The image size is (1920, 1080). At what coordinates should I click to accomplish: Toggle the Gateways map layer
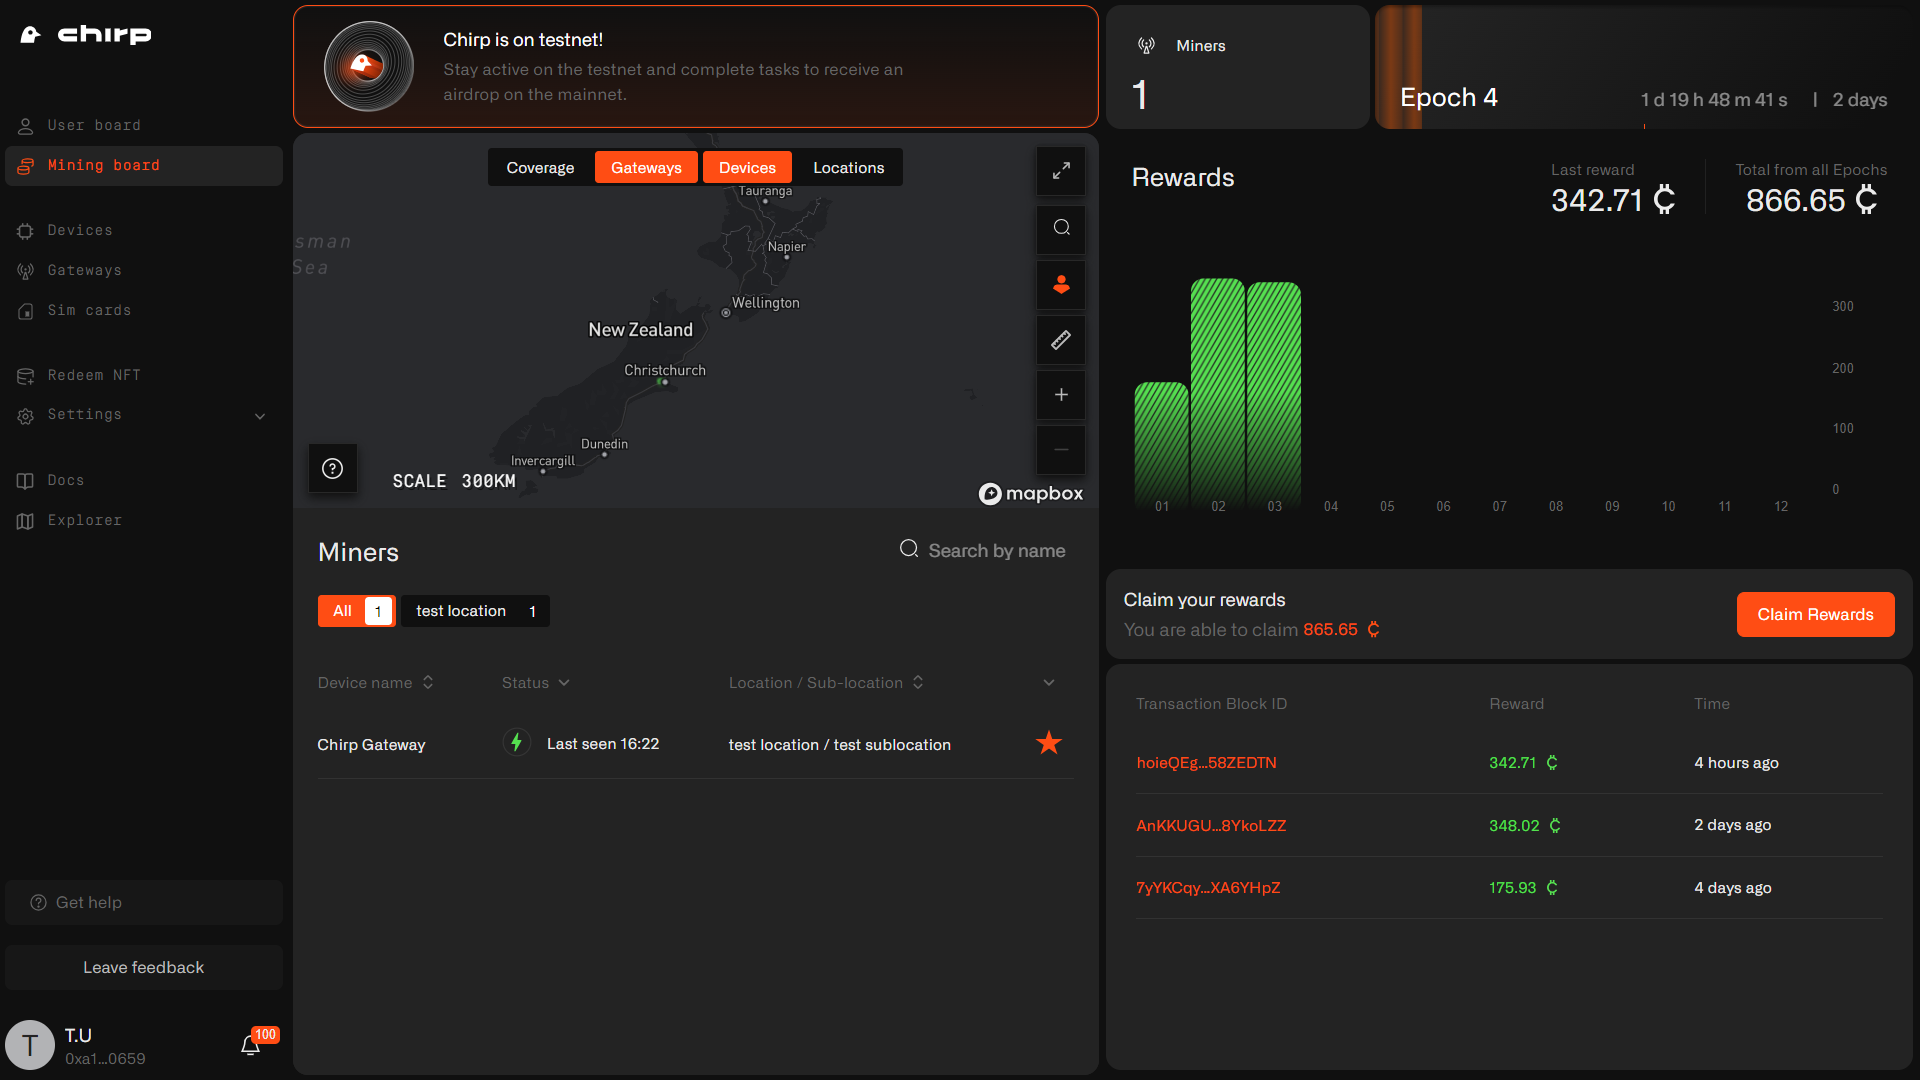(646, 167)
